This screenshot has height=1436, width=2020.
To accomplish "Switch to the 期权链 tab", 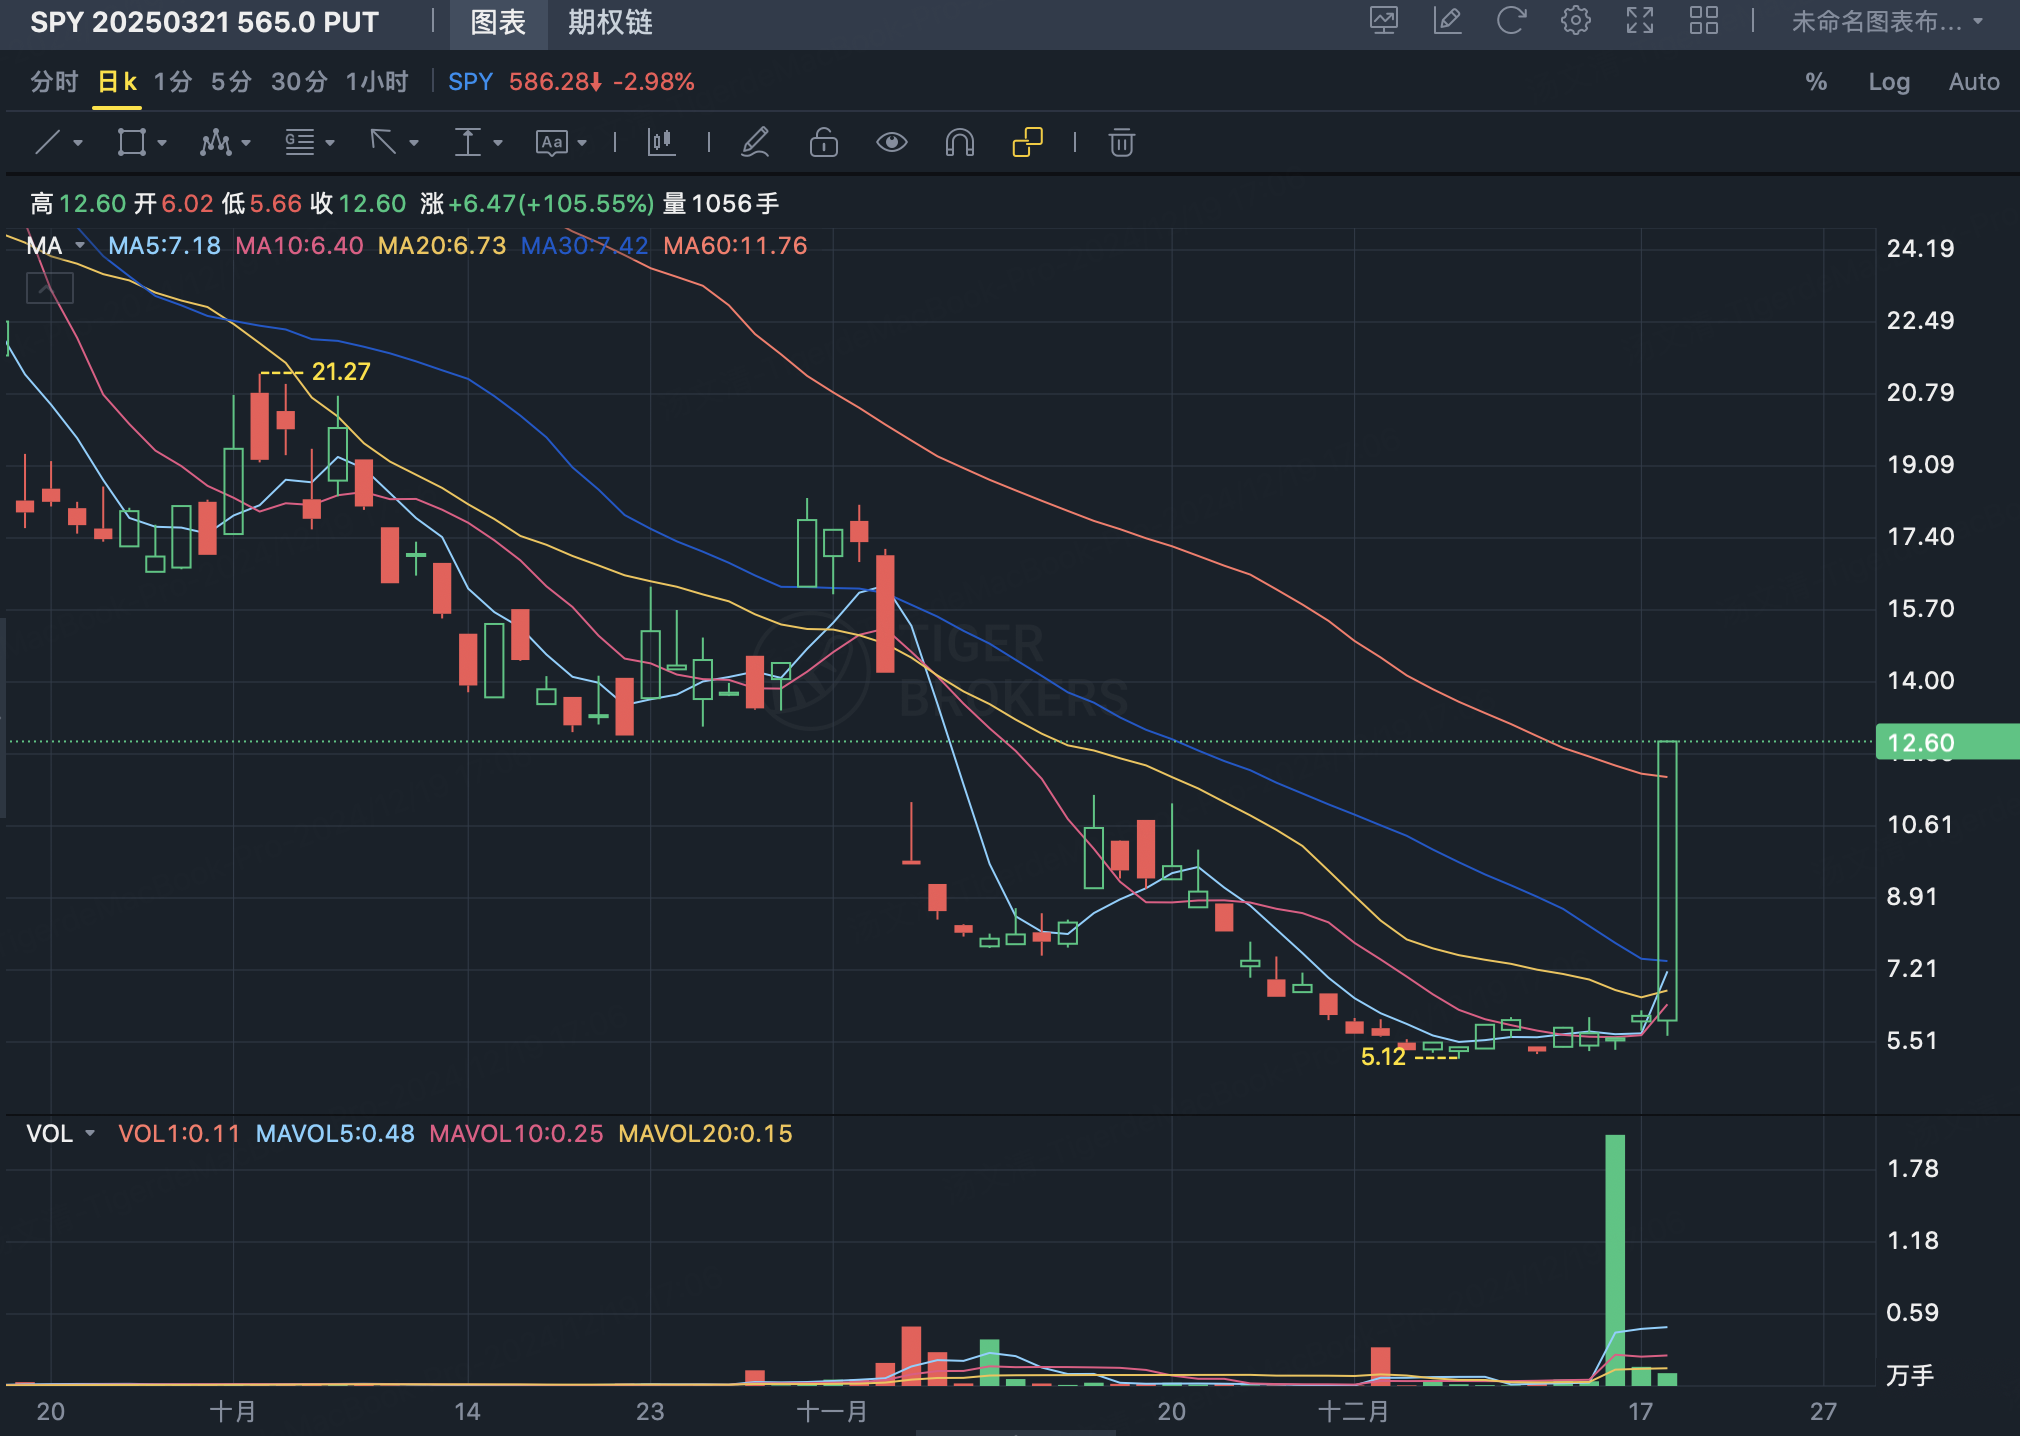I will [610, 22].
